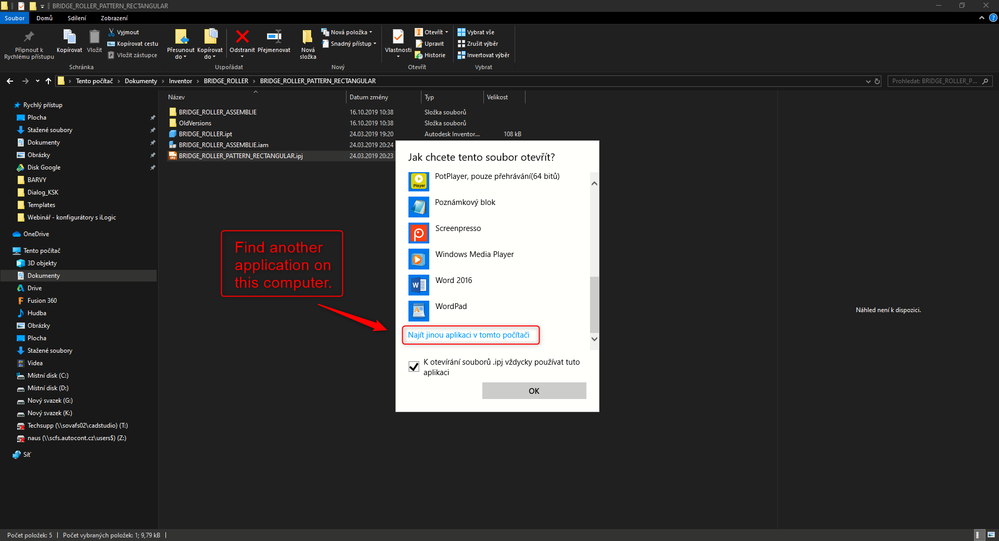Select the BRIDGE_ROLLER_ASSEMBLIE folder
The height and width of the screenshot is (541, 999).
[217, 112]
